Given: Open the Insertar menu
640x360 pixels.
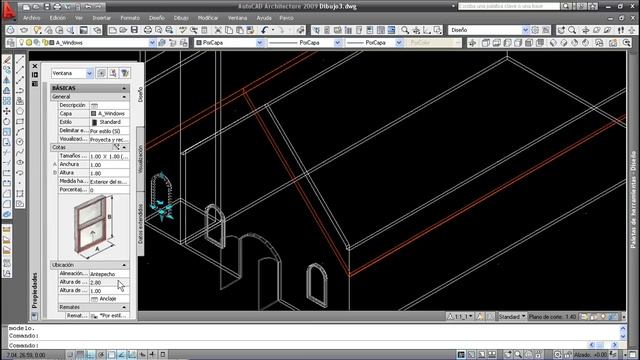Looking at the screenshot, I should 101,18.
